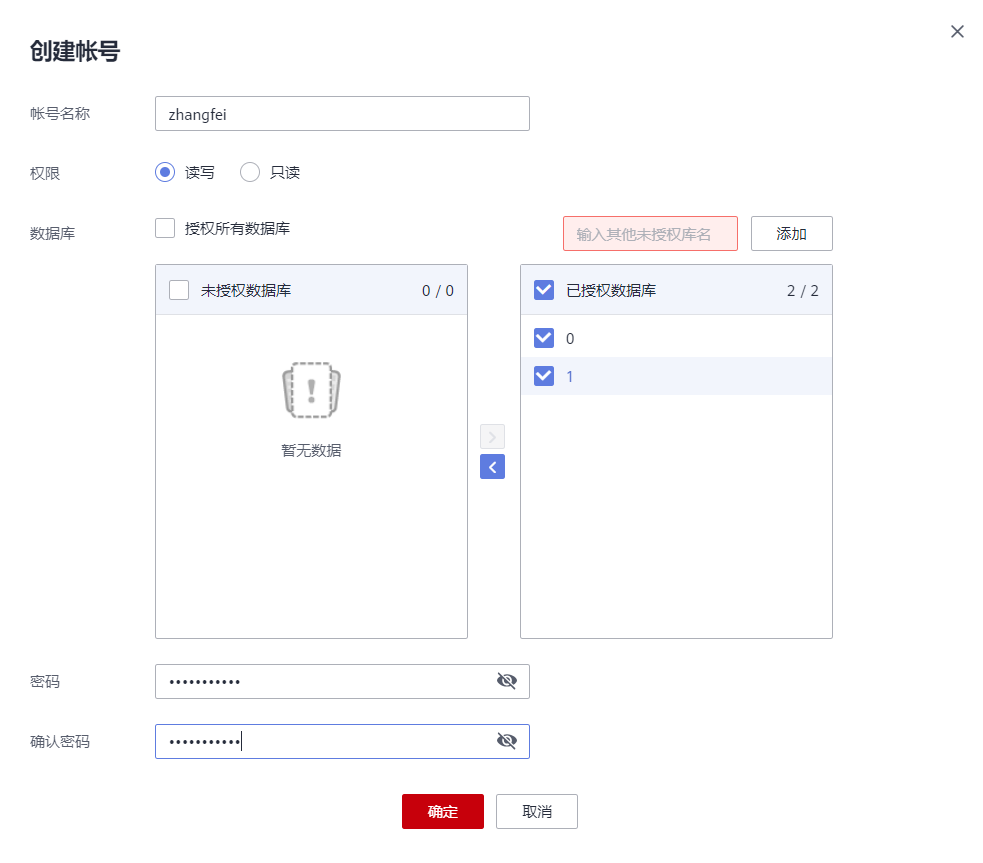Enable authorize all databases checkbox
983x863 pixels.
click(165, 228)
